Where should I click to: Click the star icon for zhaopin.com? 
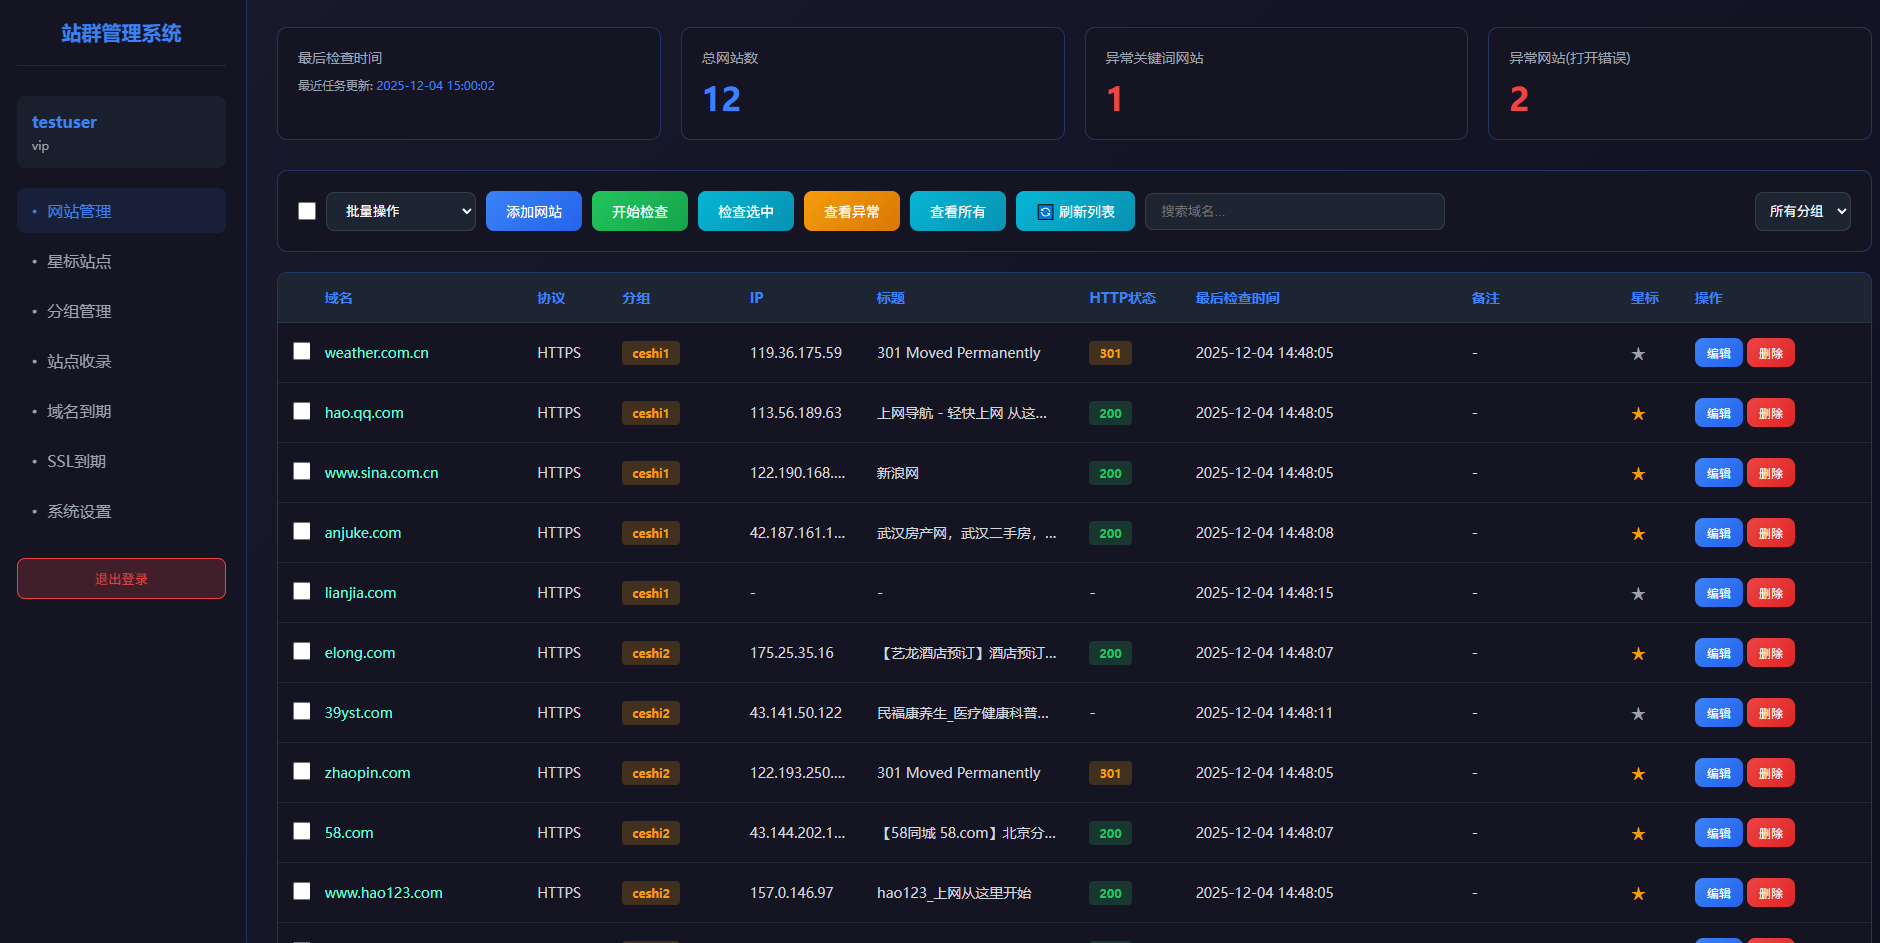pos(1638,773)
